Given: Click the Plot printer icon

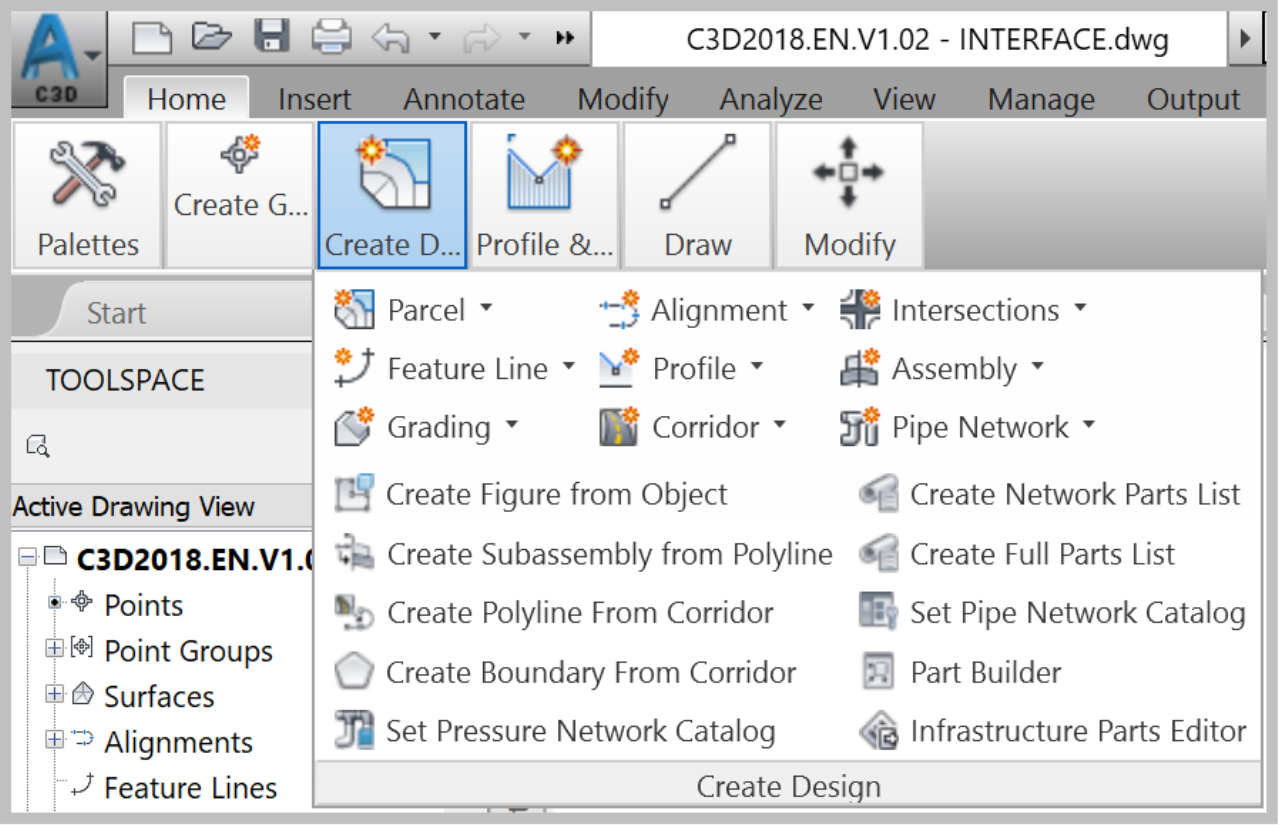Looking at the screenshot, I should tap(331, 37).
